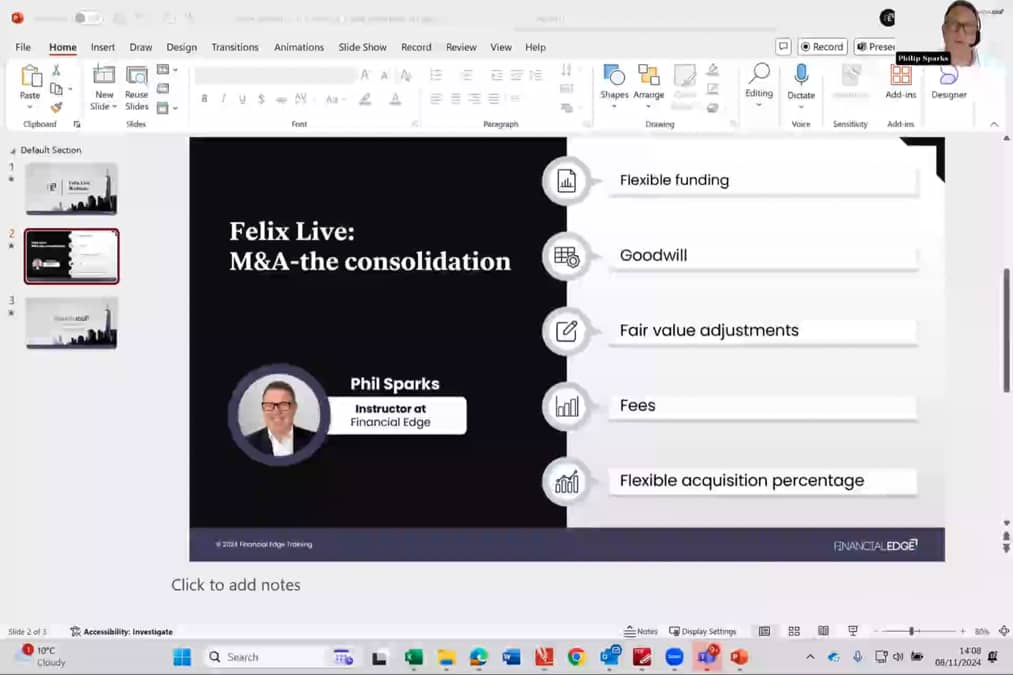
Task: Click the bullets list icon
Action: [x=436, y=75]
